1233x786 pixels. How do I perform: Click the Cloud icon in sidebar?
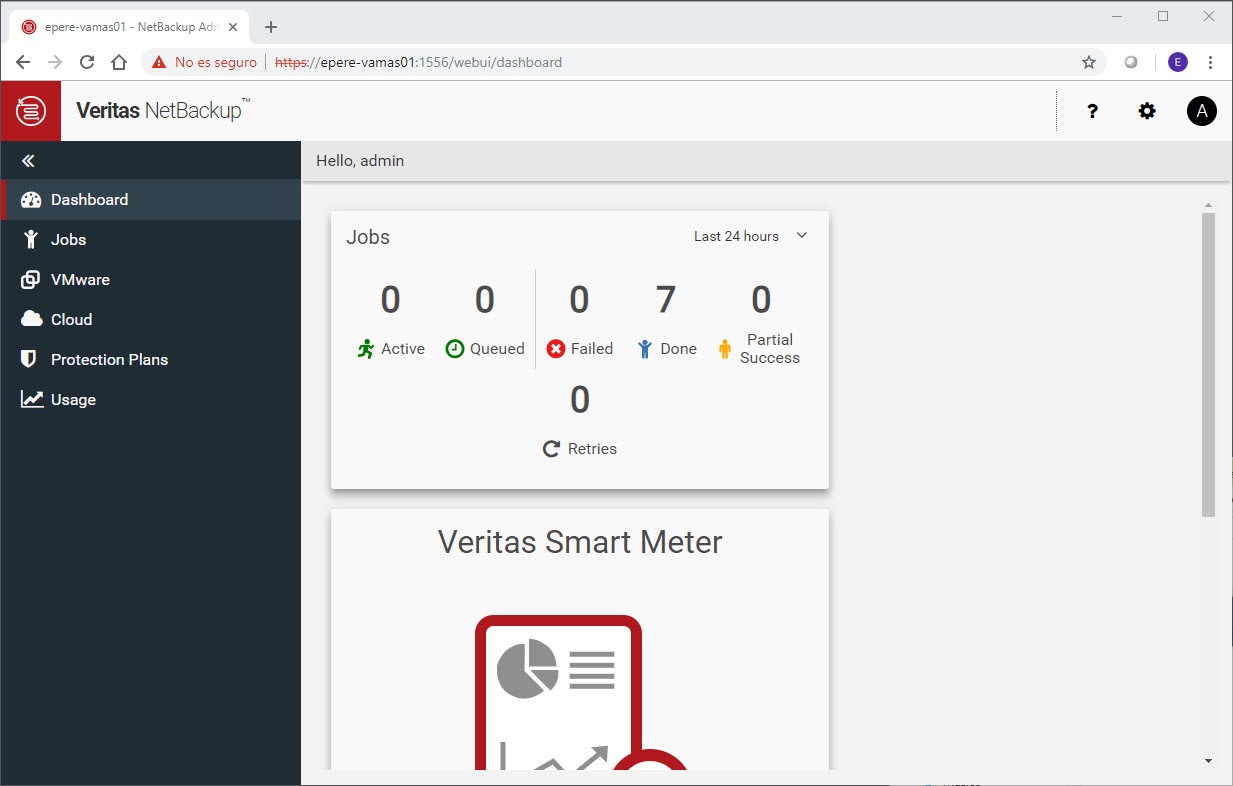tap(31, 320)
